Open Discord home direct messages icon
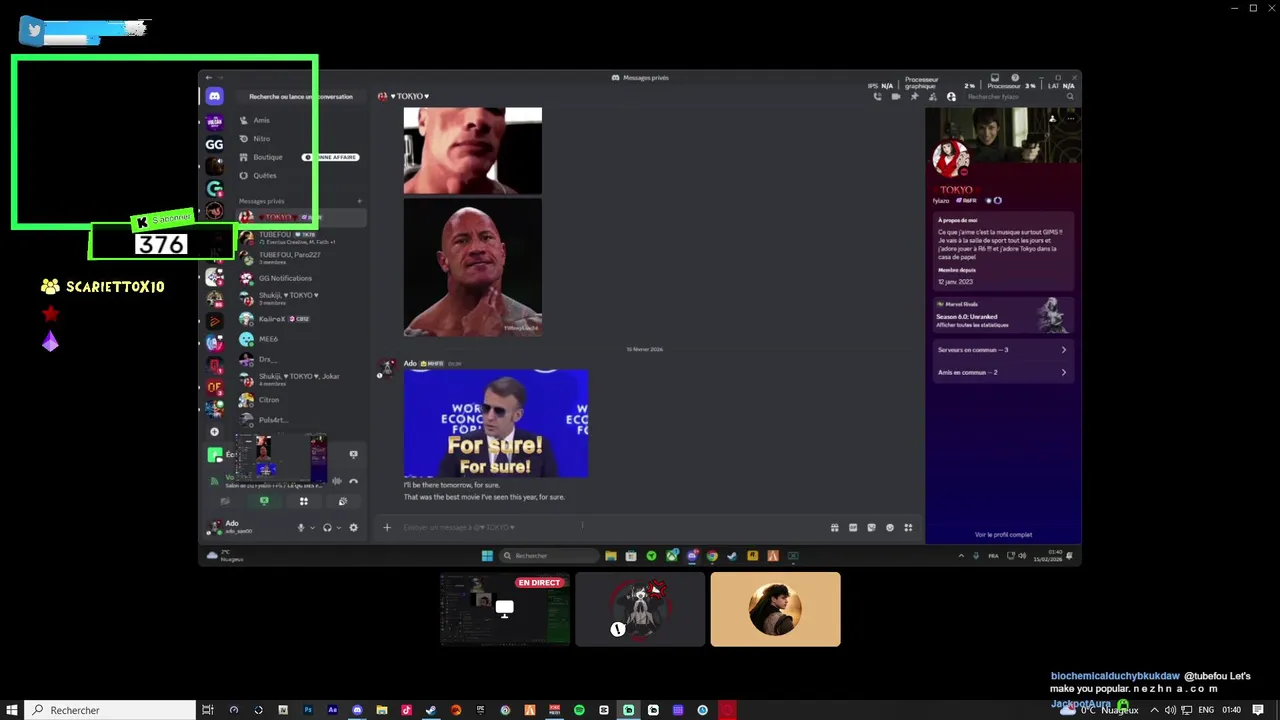Viewport: 1280px width, 720px height. point(214,97)
